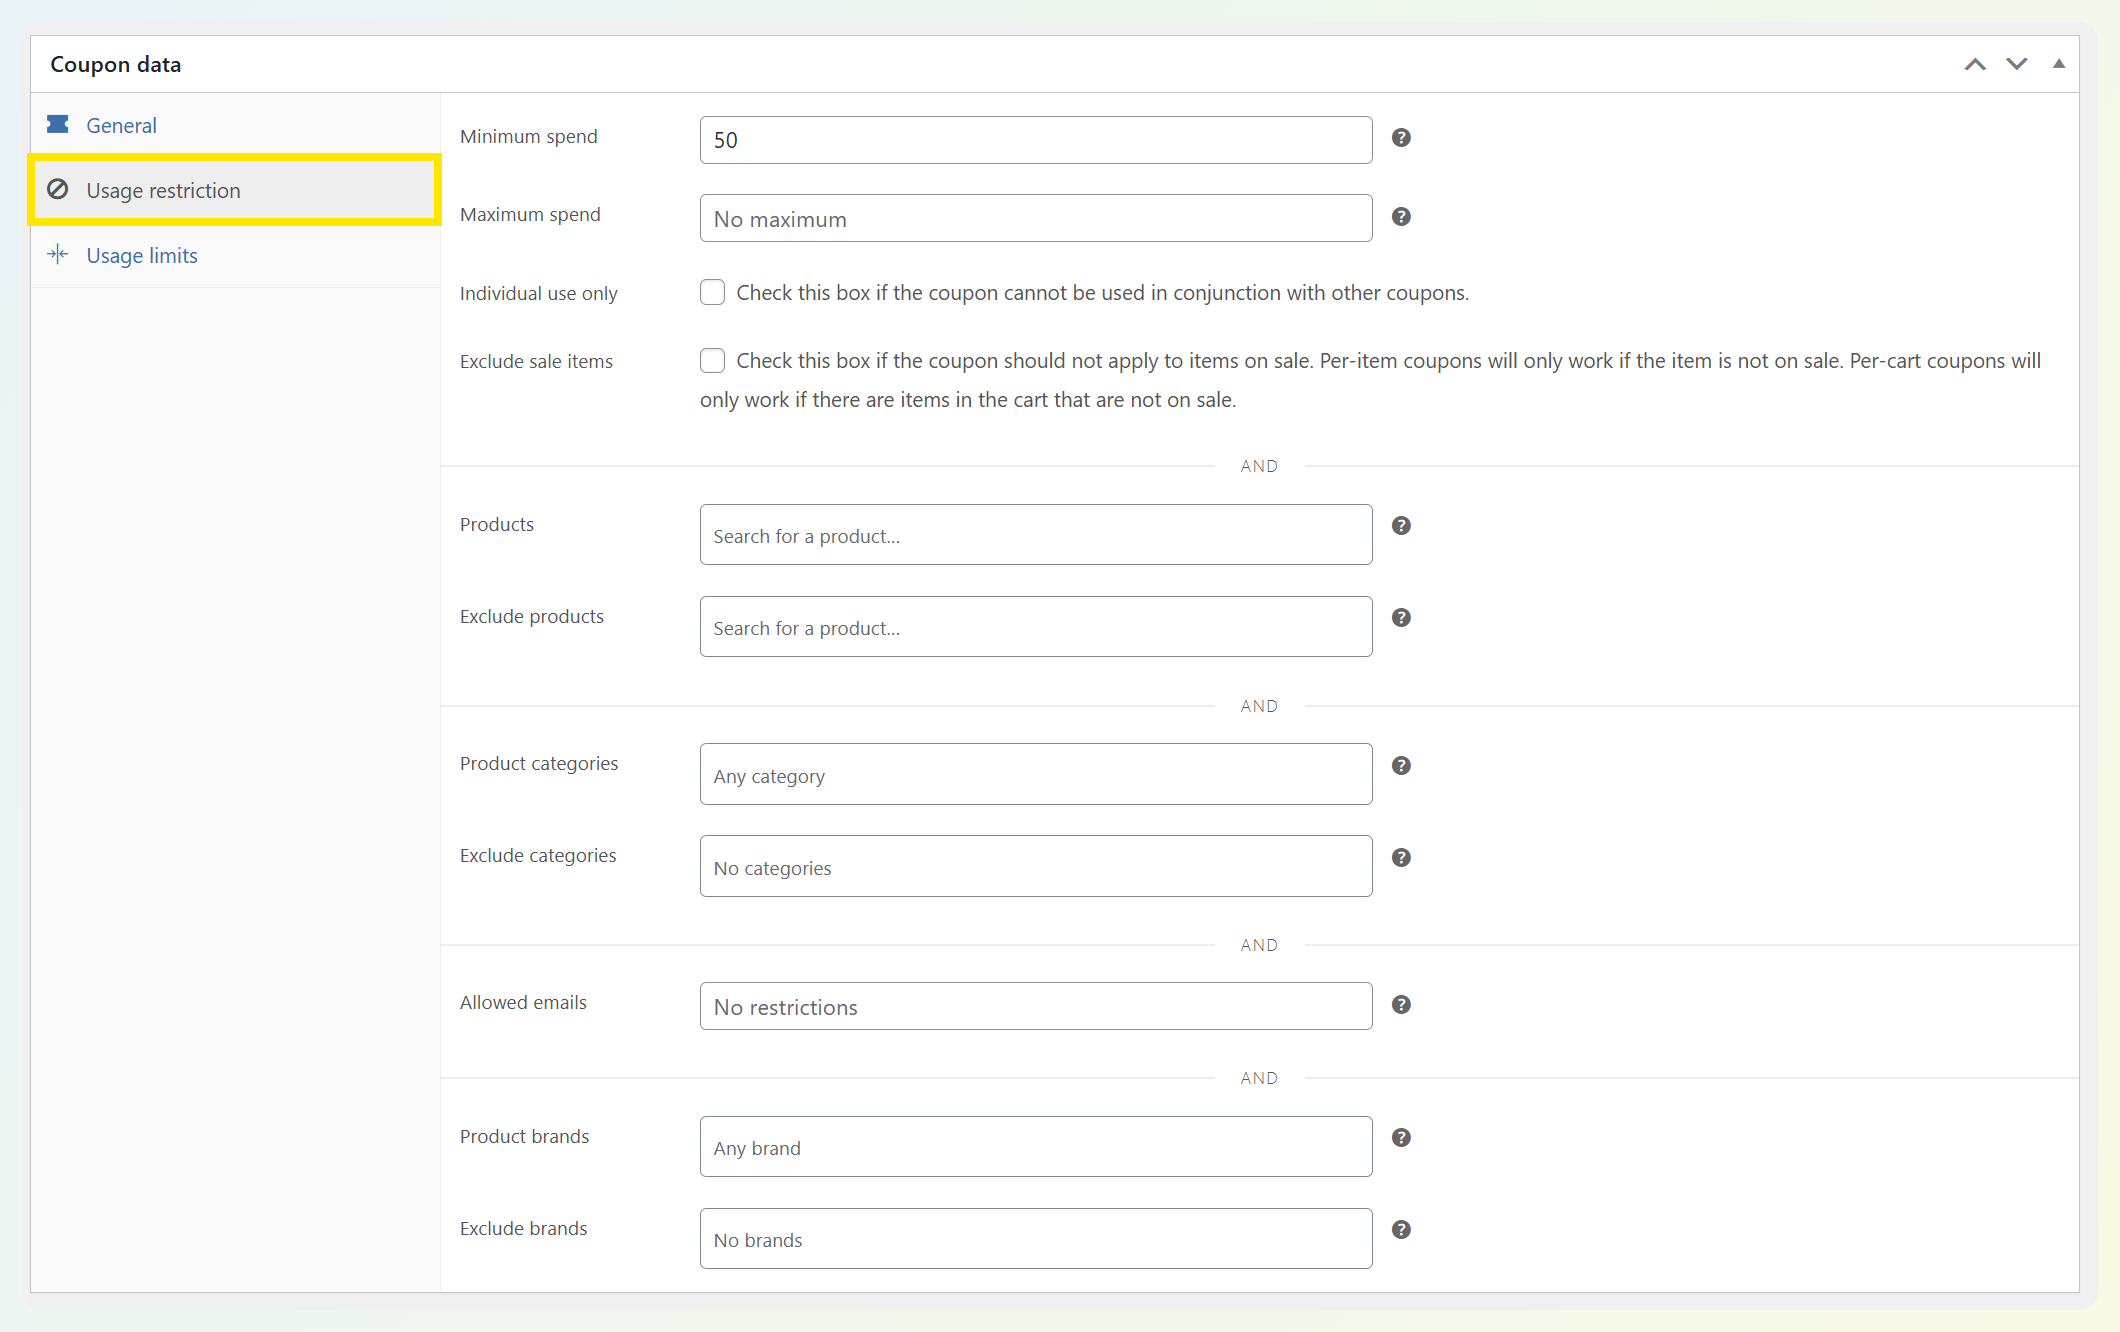Click the Allowed emails input field
This screenshot has height=1332, width=2120.
pos(1035,1006)
